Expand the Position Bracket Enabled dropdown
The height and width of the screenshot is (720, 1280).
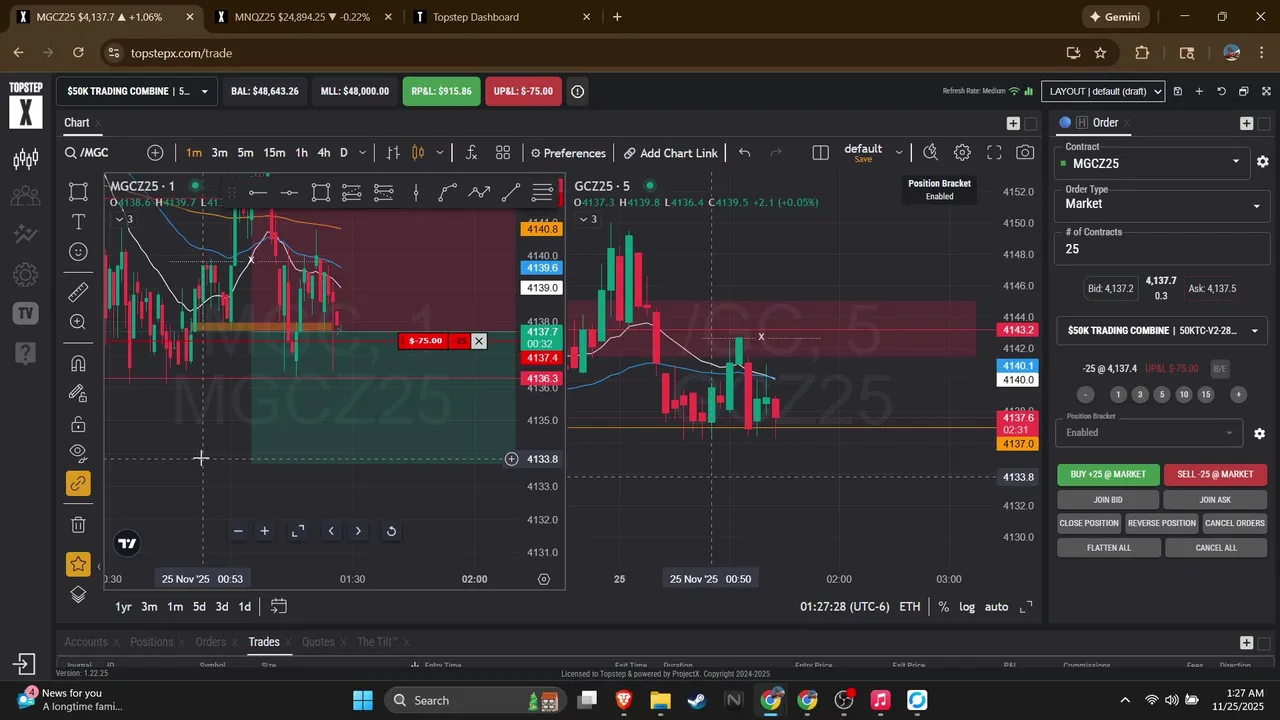(1149, 433)
